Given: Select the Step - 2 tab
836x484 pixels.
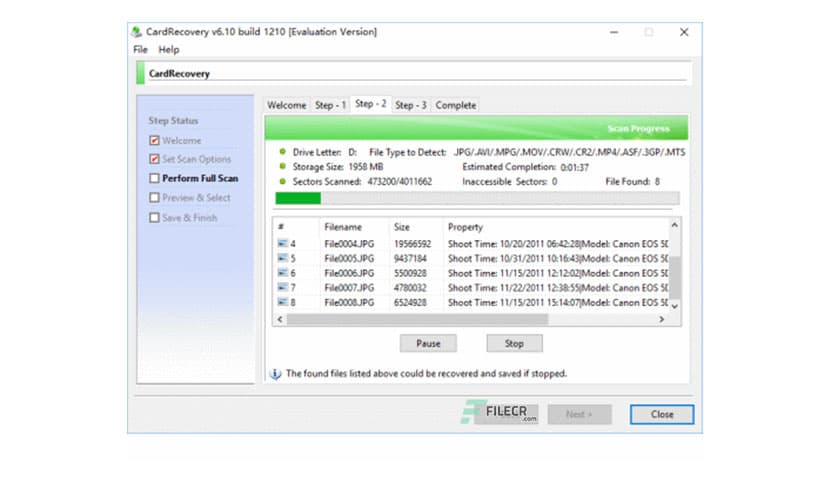Looking at the screenshot, I should click(371, 104).
